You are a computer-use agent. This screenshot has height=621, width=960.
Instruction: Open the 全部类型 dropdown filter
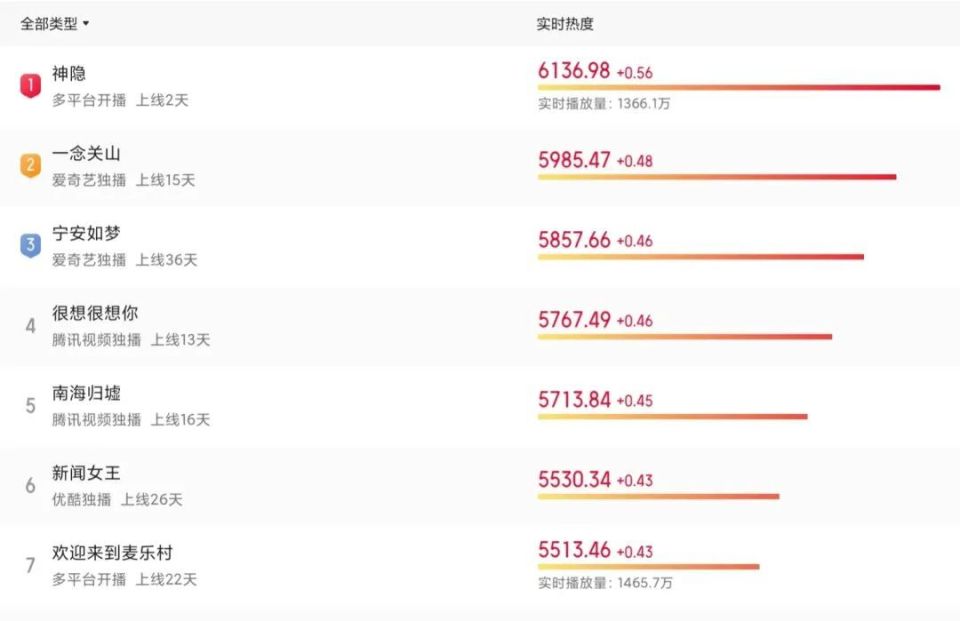54,24
